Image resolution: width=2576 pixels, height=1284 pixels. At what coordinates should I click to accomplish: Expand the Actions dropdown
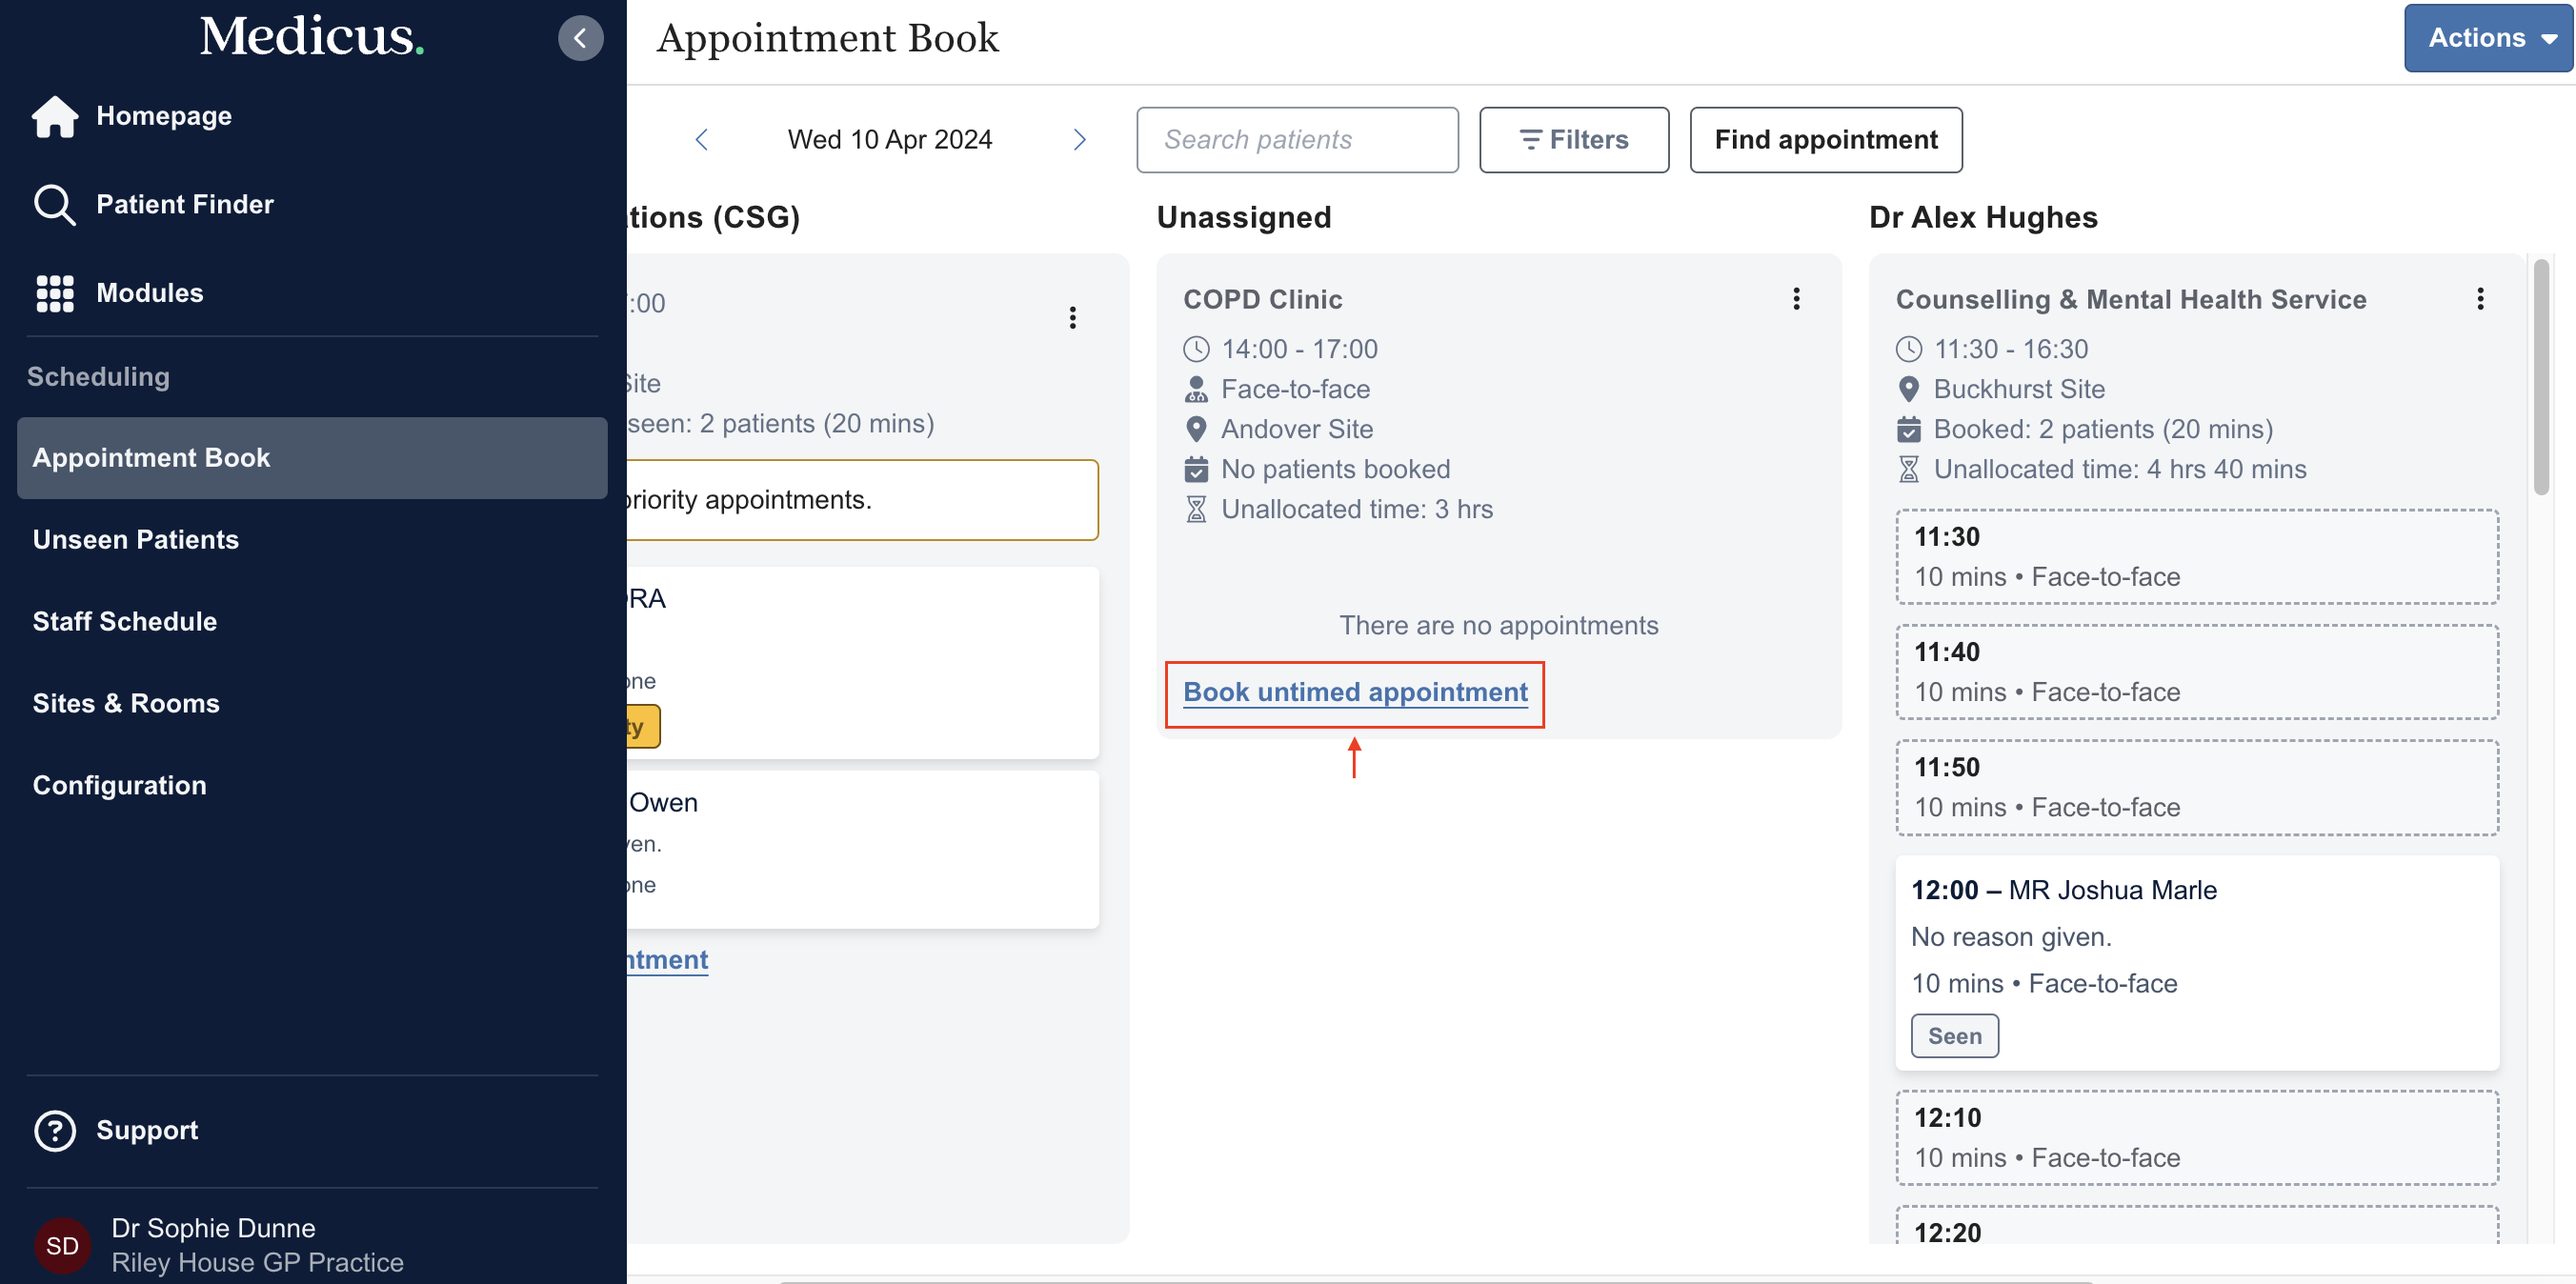click(x=2488, y=38)
